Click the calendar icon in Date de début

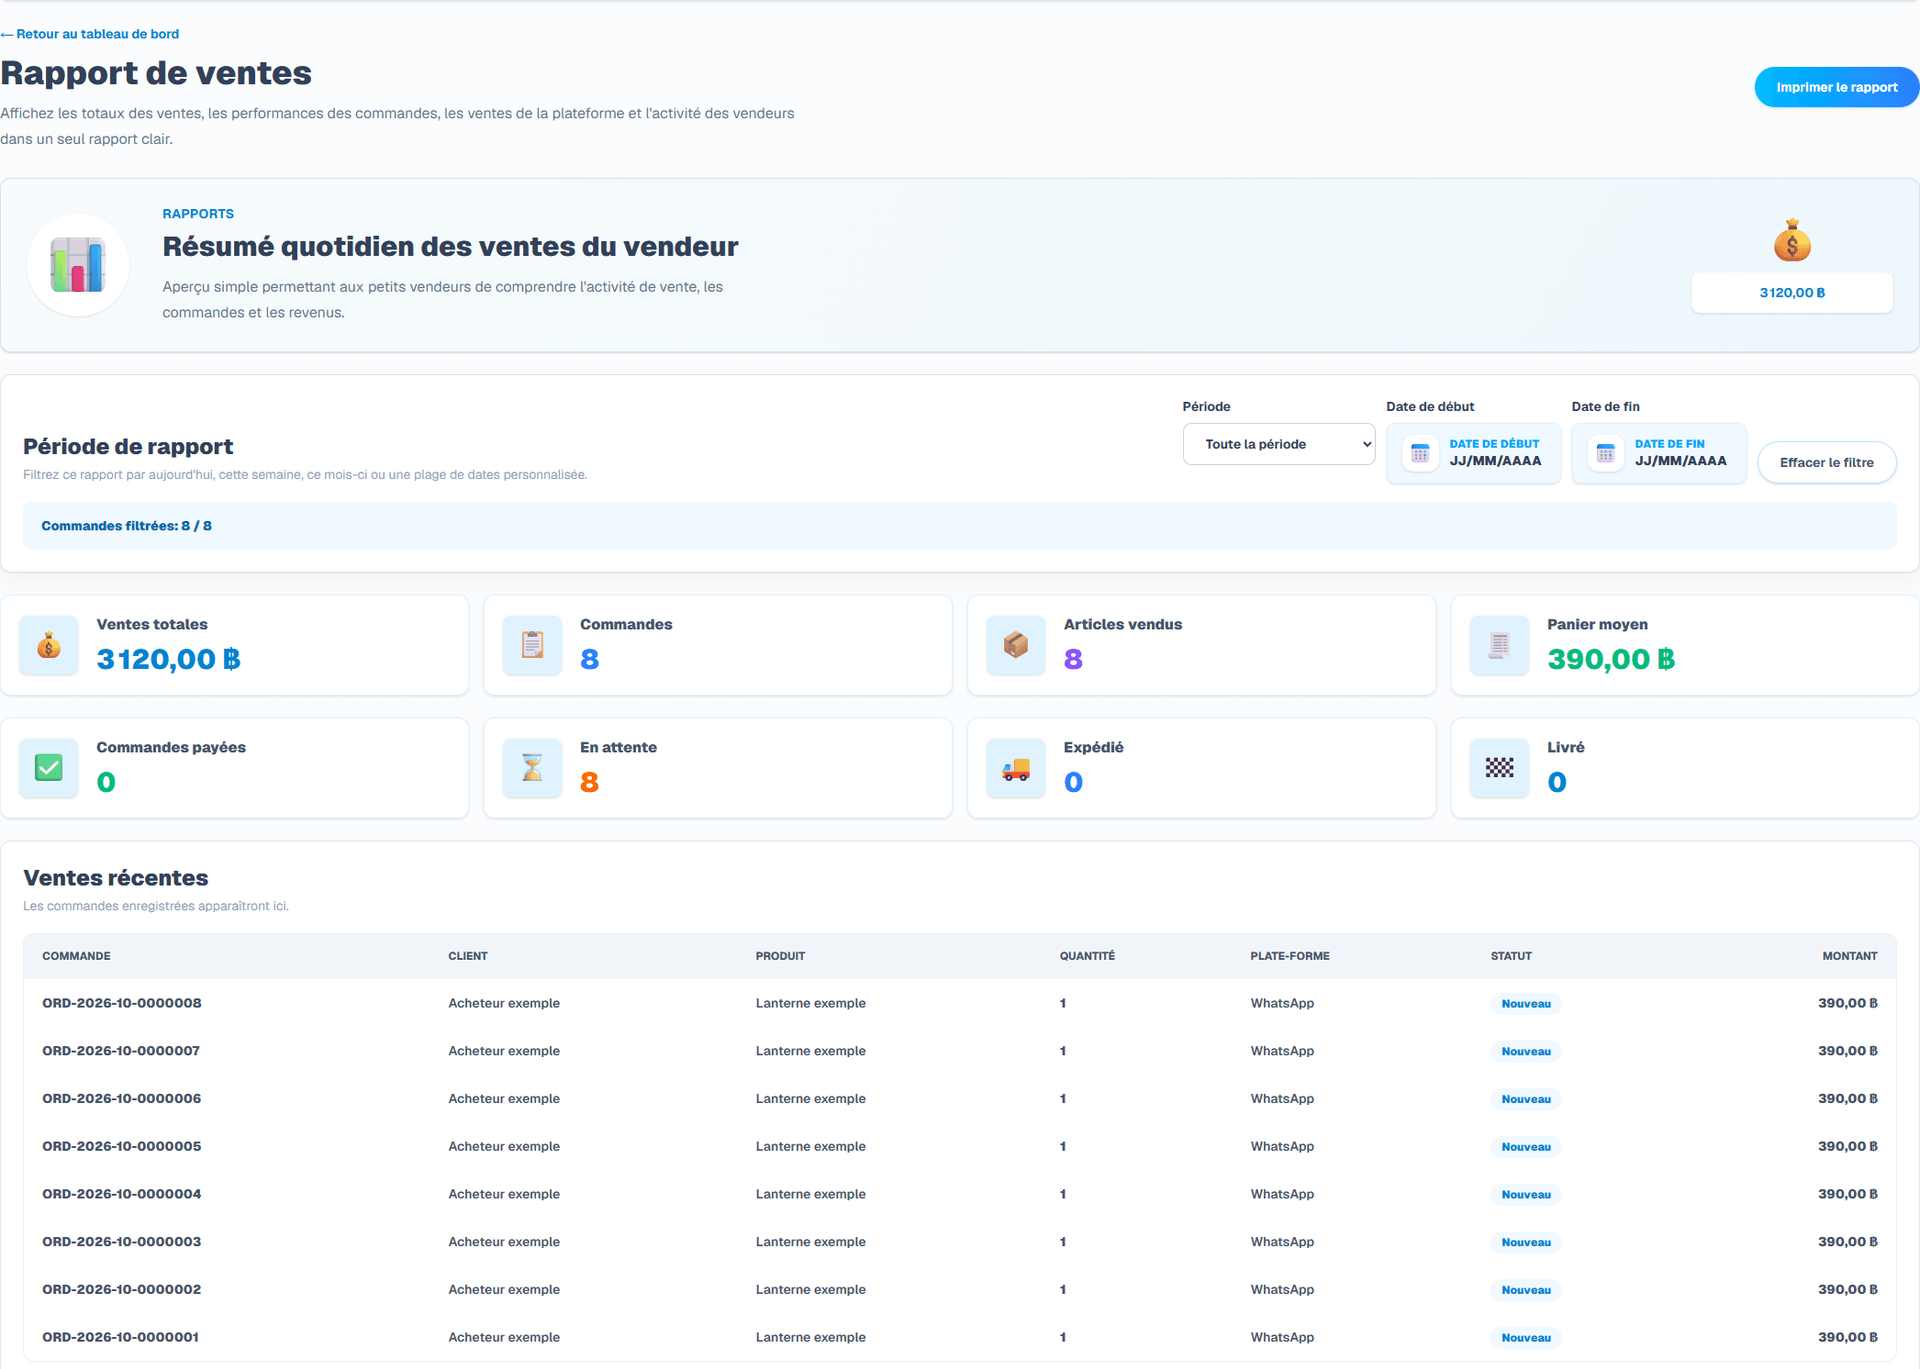1420,453
